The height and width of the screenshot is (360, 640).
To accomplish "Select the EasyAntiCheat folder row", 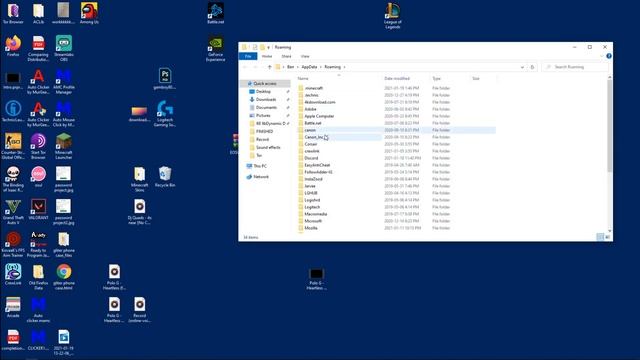I will [396, 165].
